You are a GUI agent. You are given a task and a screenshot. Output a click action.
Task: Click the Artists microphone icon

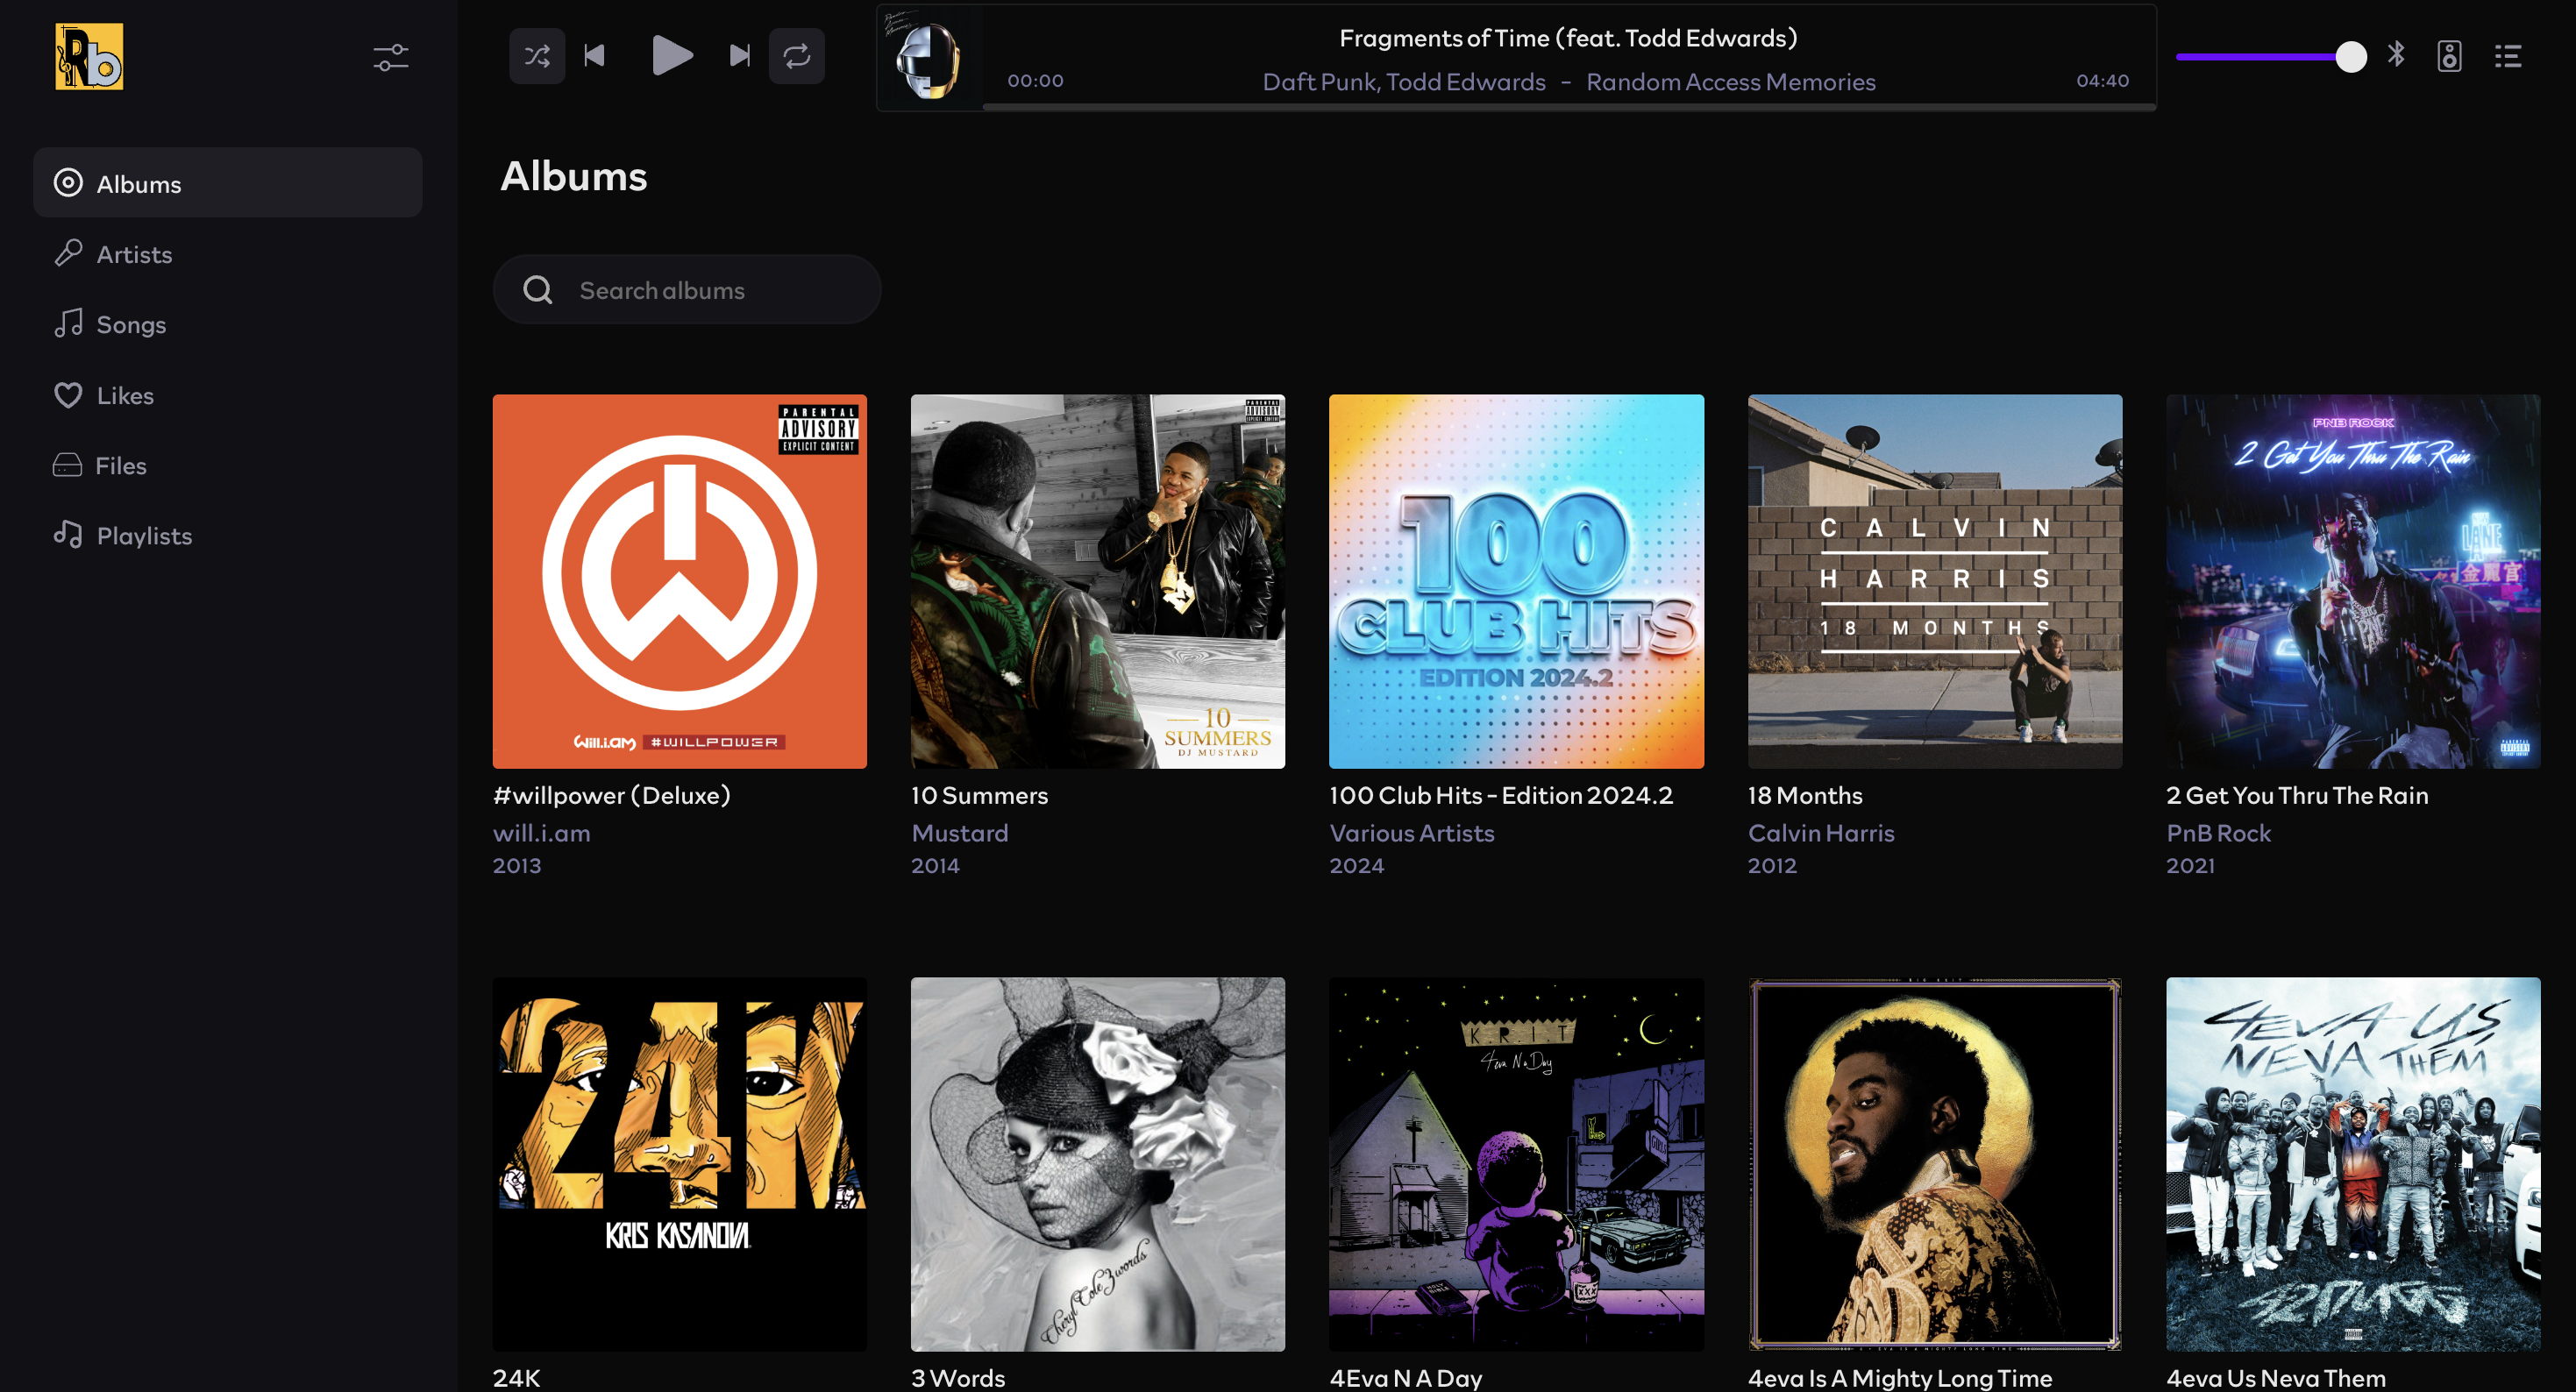click(68, 253)
